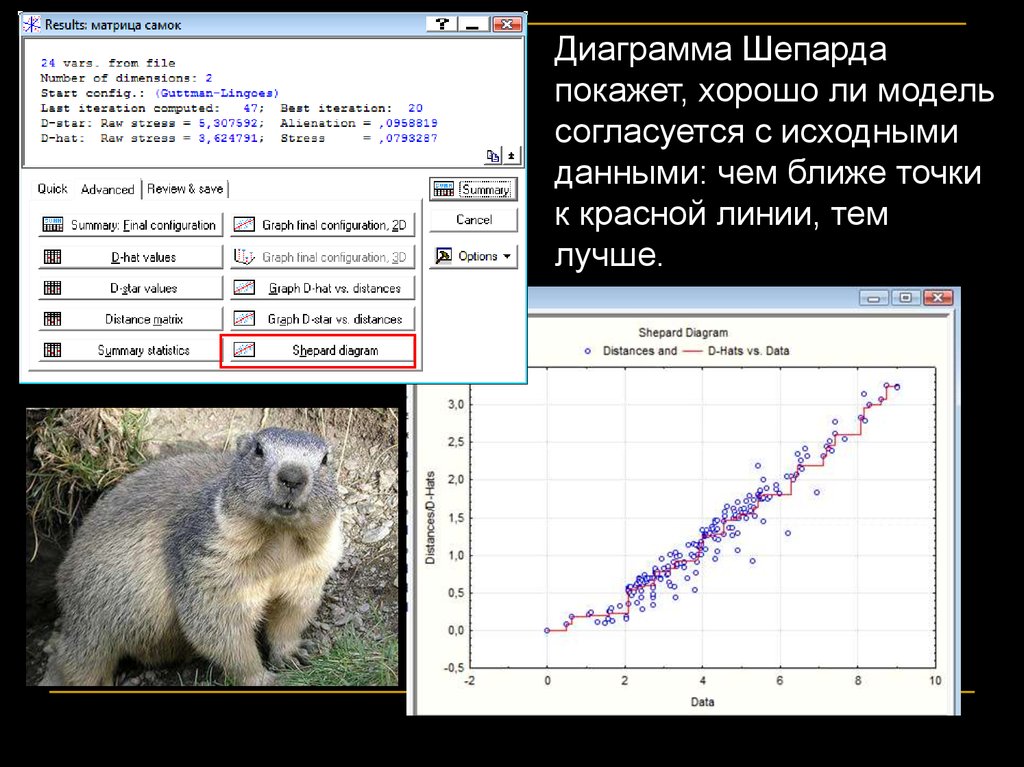
Task: Close the Results dialog
Action: point(507,24)
